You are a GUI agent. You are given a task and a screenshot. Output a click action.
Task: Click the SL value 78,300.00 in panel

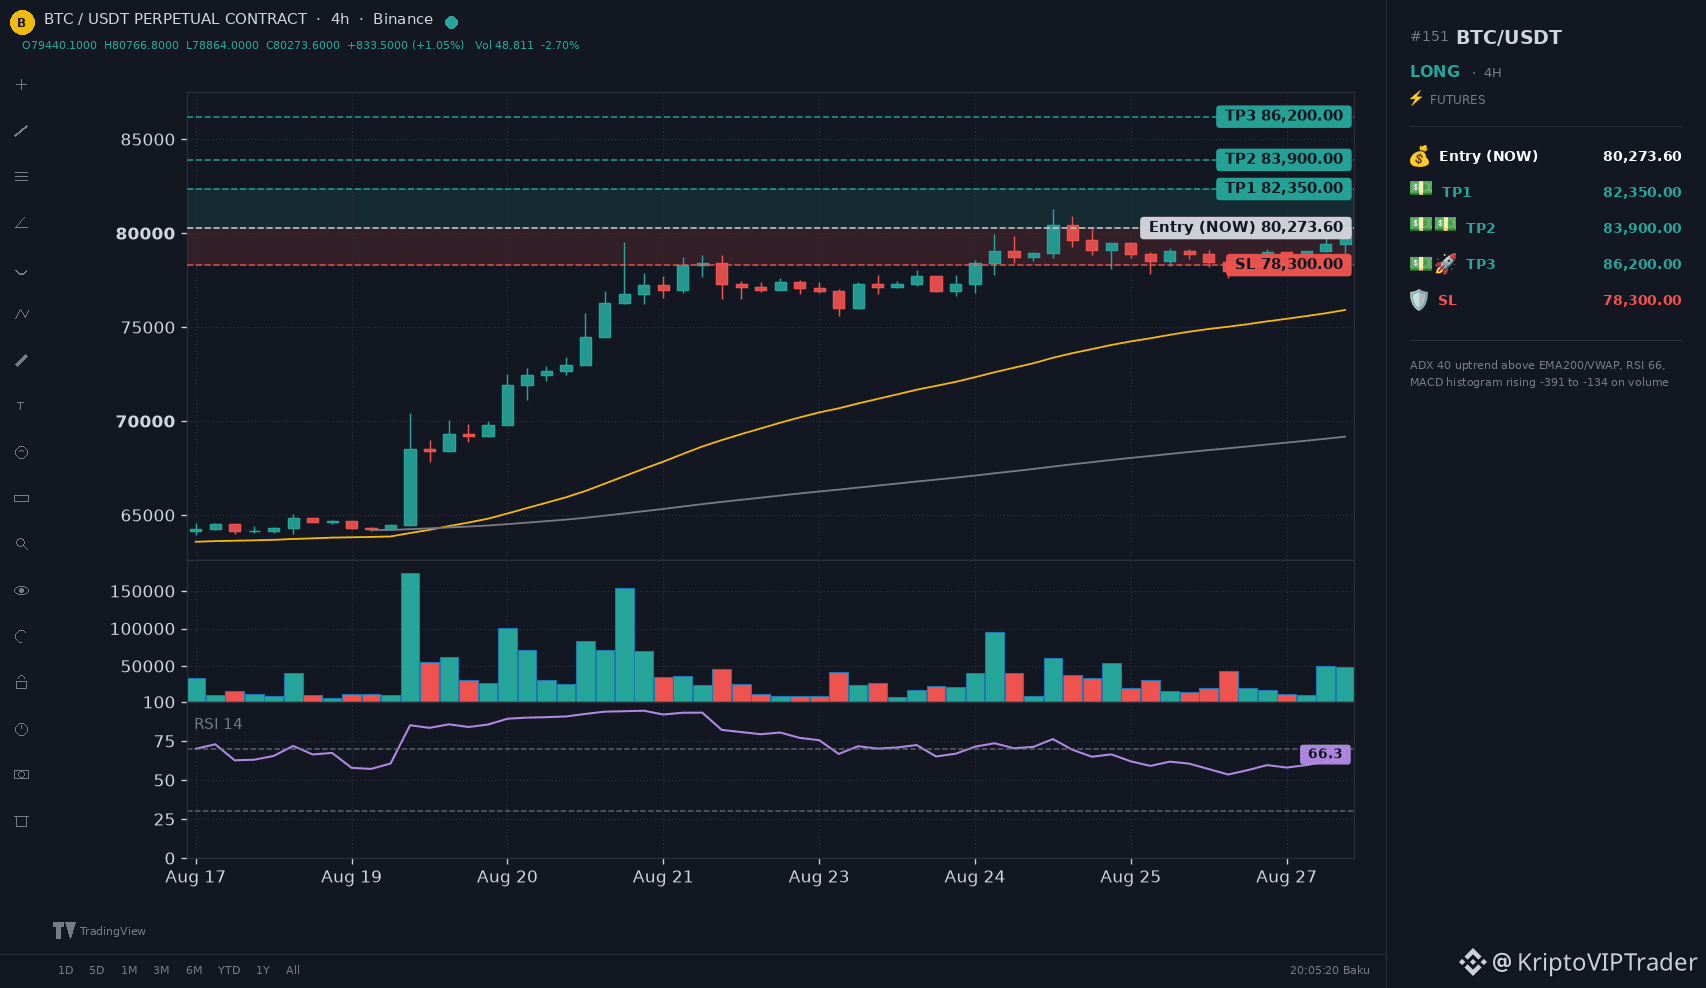(1642, 300)
